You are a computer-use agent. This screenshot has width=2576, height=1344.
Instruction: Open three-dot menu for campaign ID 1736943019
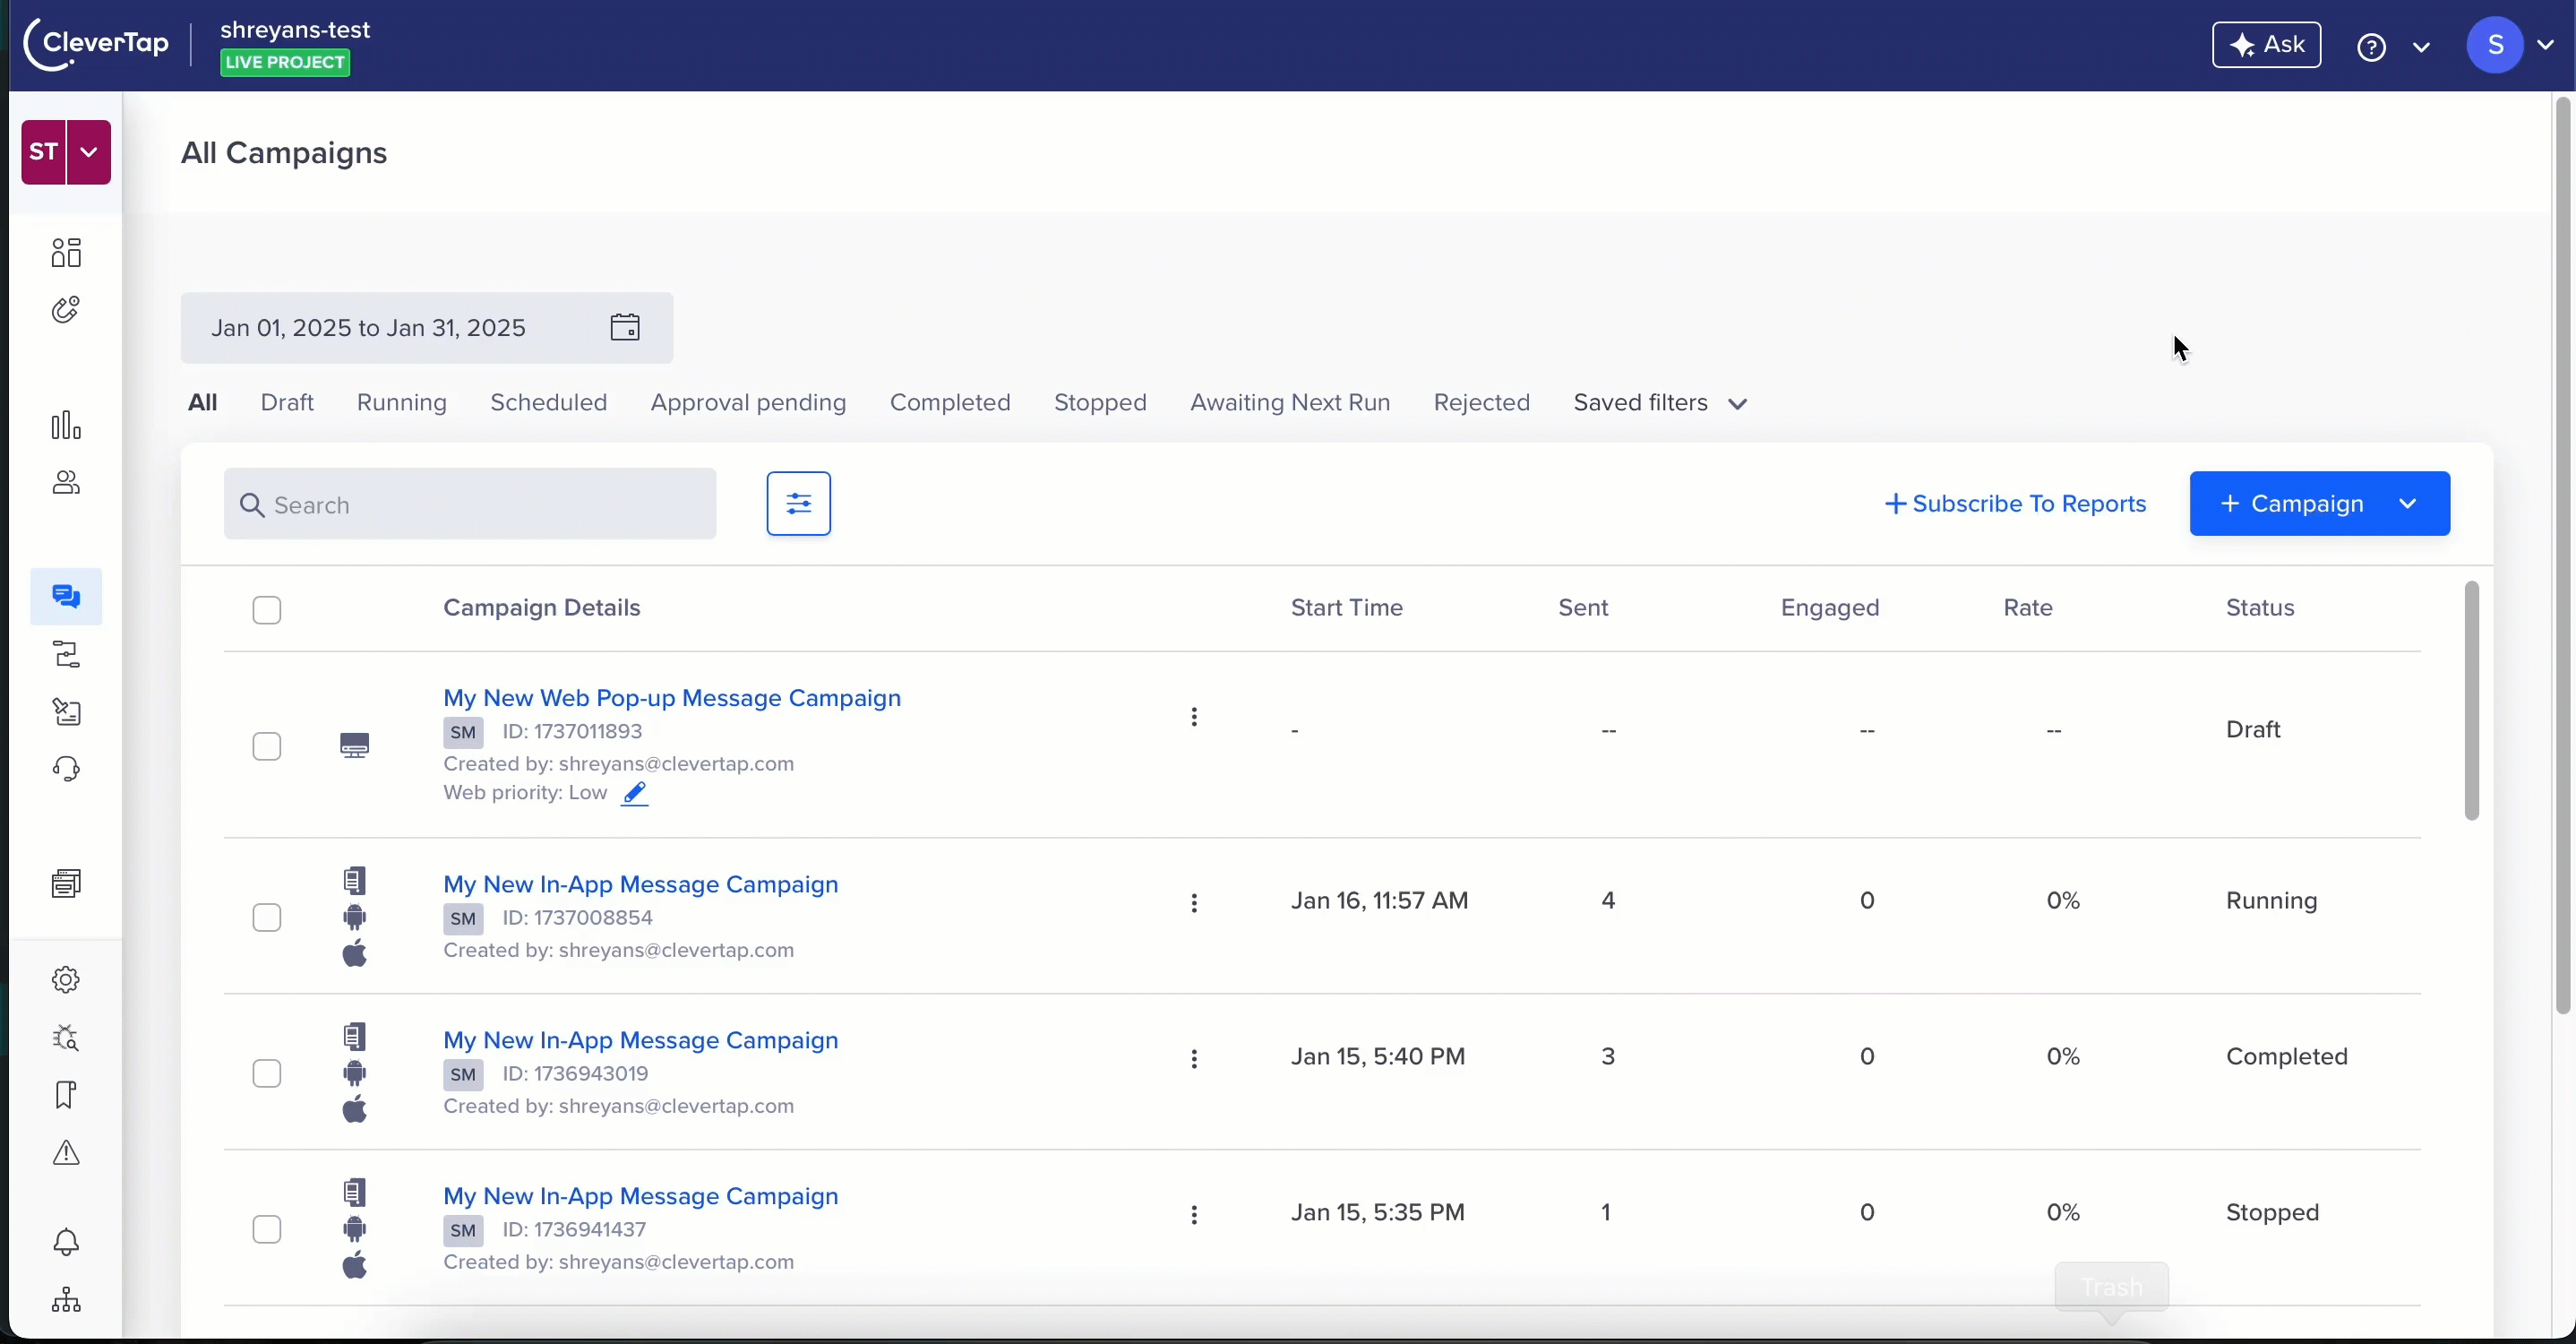[1194, 1060]
